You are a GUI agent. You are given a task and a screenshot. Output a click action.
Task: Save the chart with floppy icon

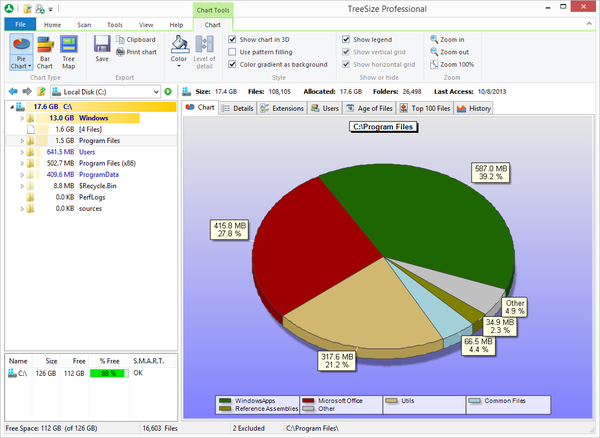(102, 44)
